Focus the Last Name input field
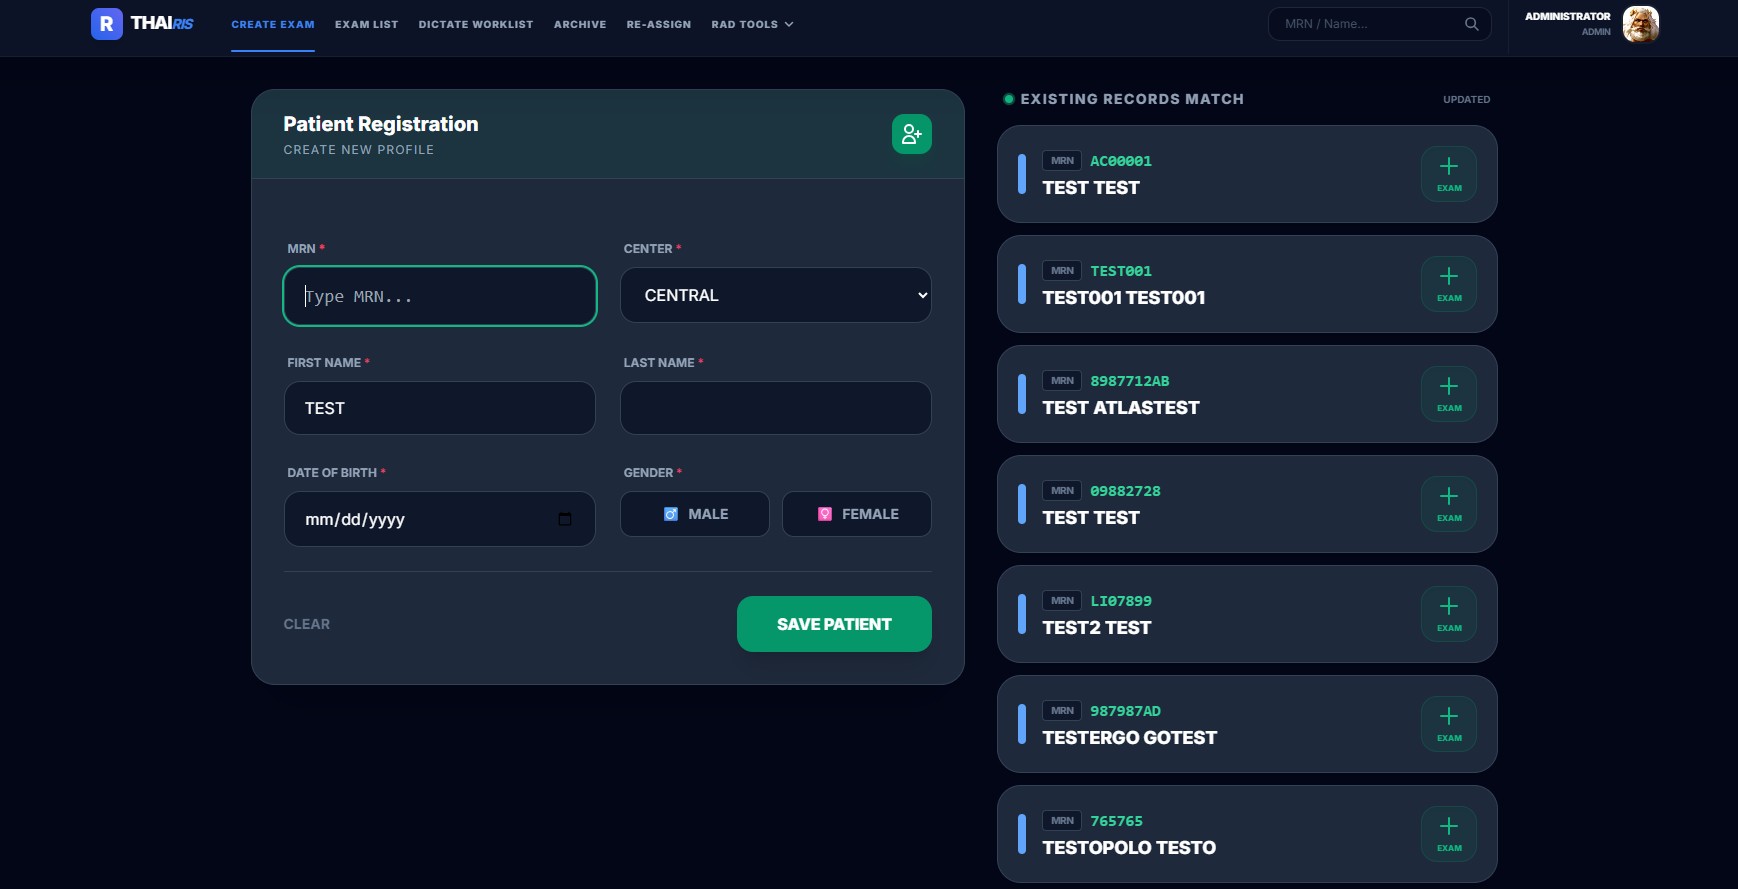Viewport: 1738px width, 889px height. pos(775,408)
